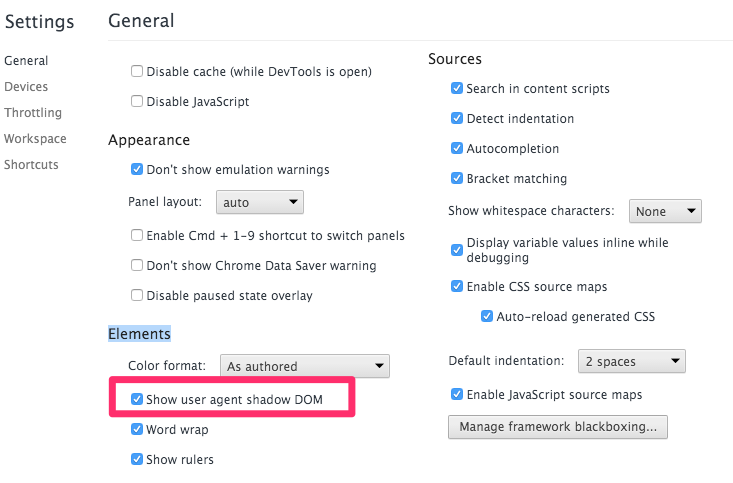Expand the Show whitespace characters dropdown

pyautogui.click(x=665, y=212)
